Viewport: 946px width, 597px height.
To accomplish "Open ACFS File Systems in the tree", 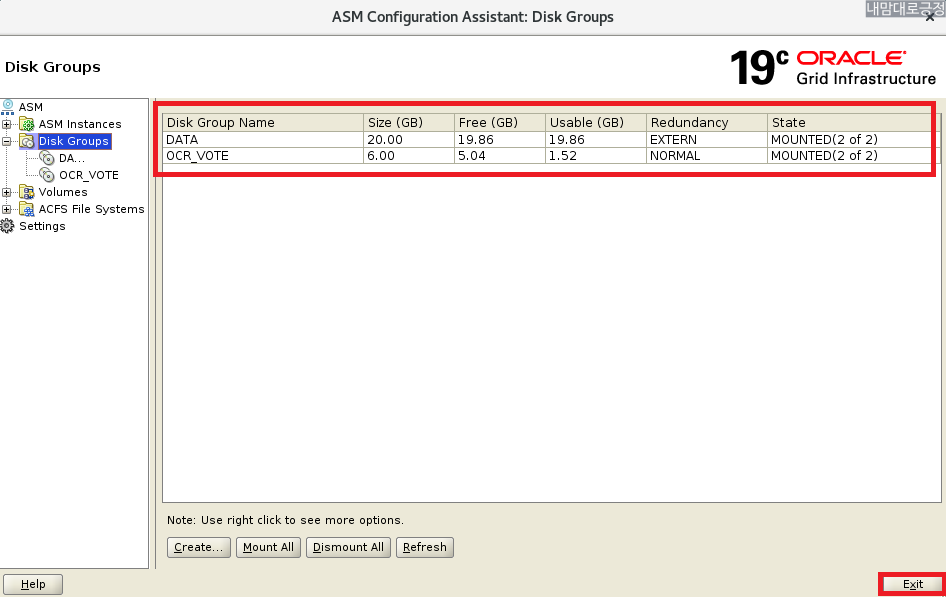I will (91, 209).
